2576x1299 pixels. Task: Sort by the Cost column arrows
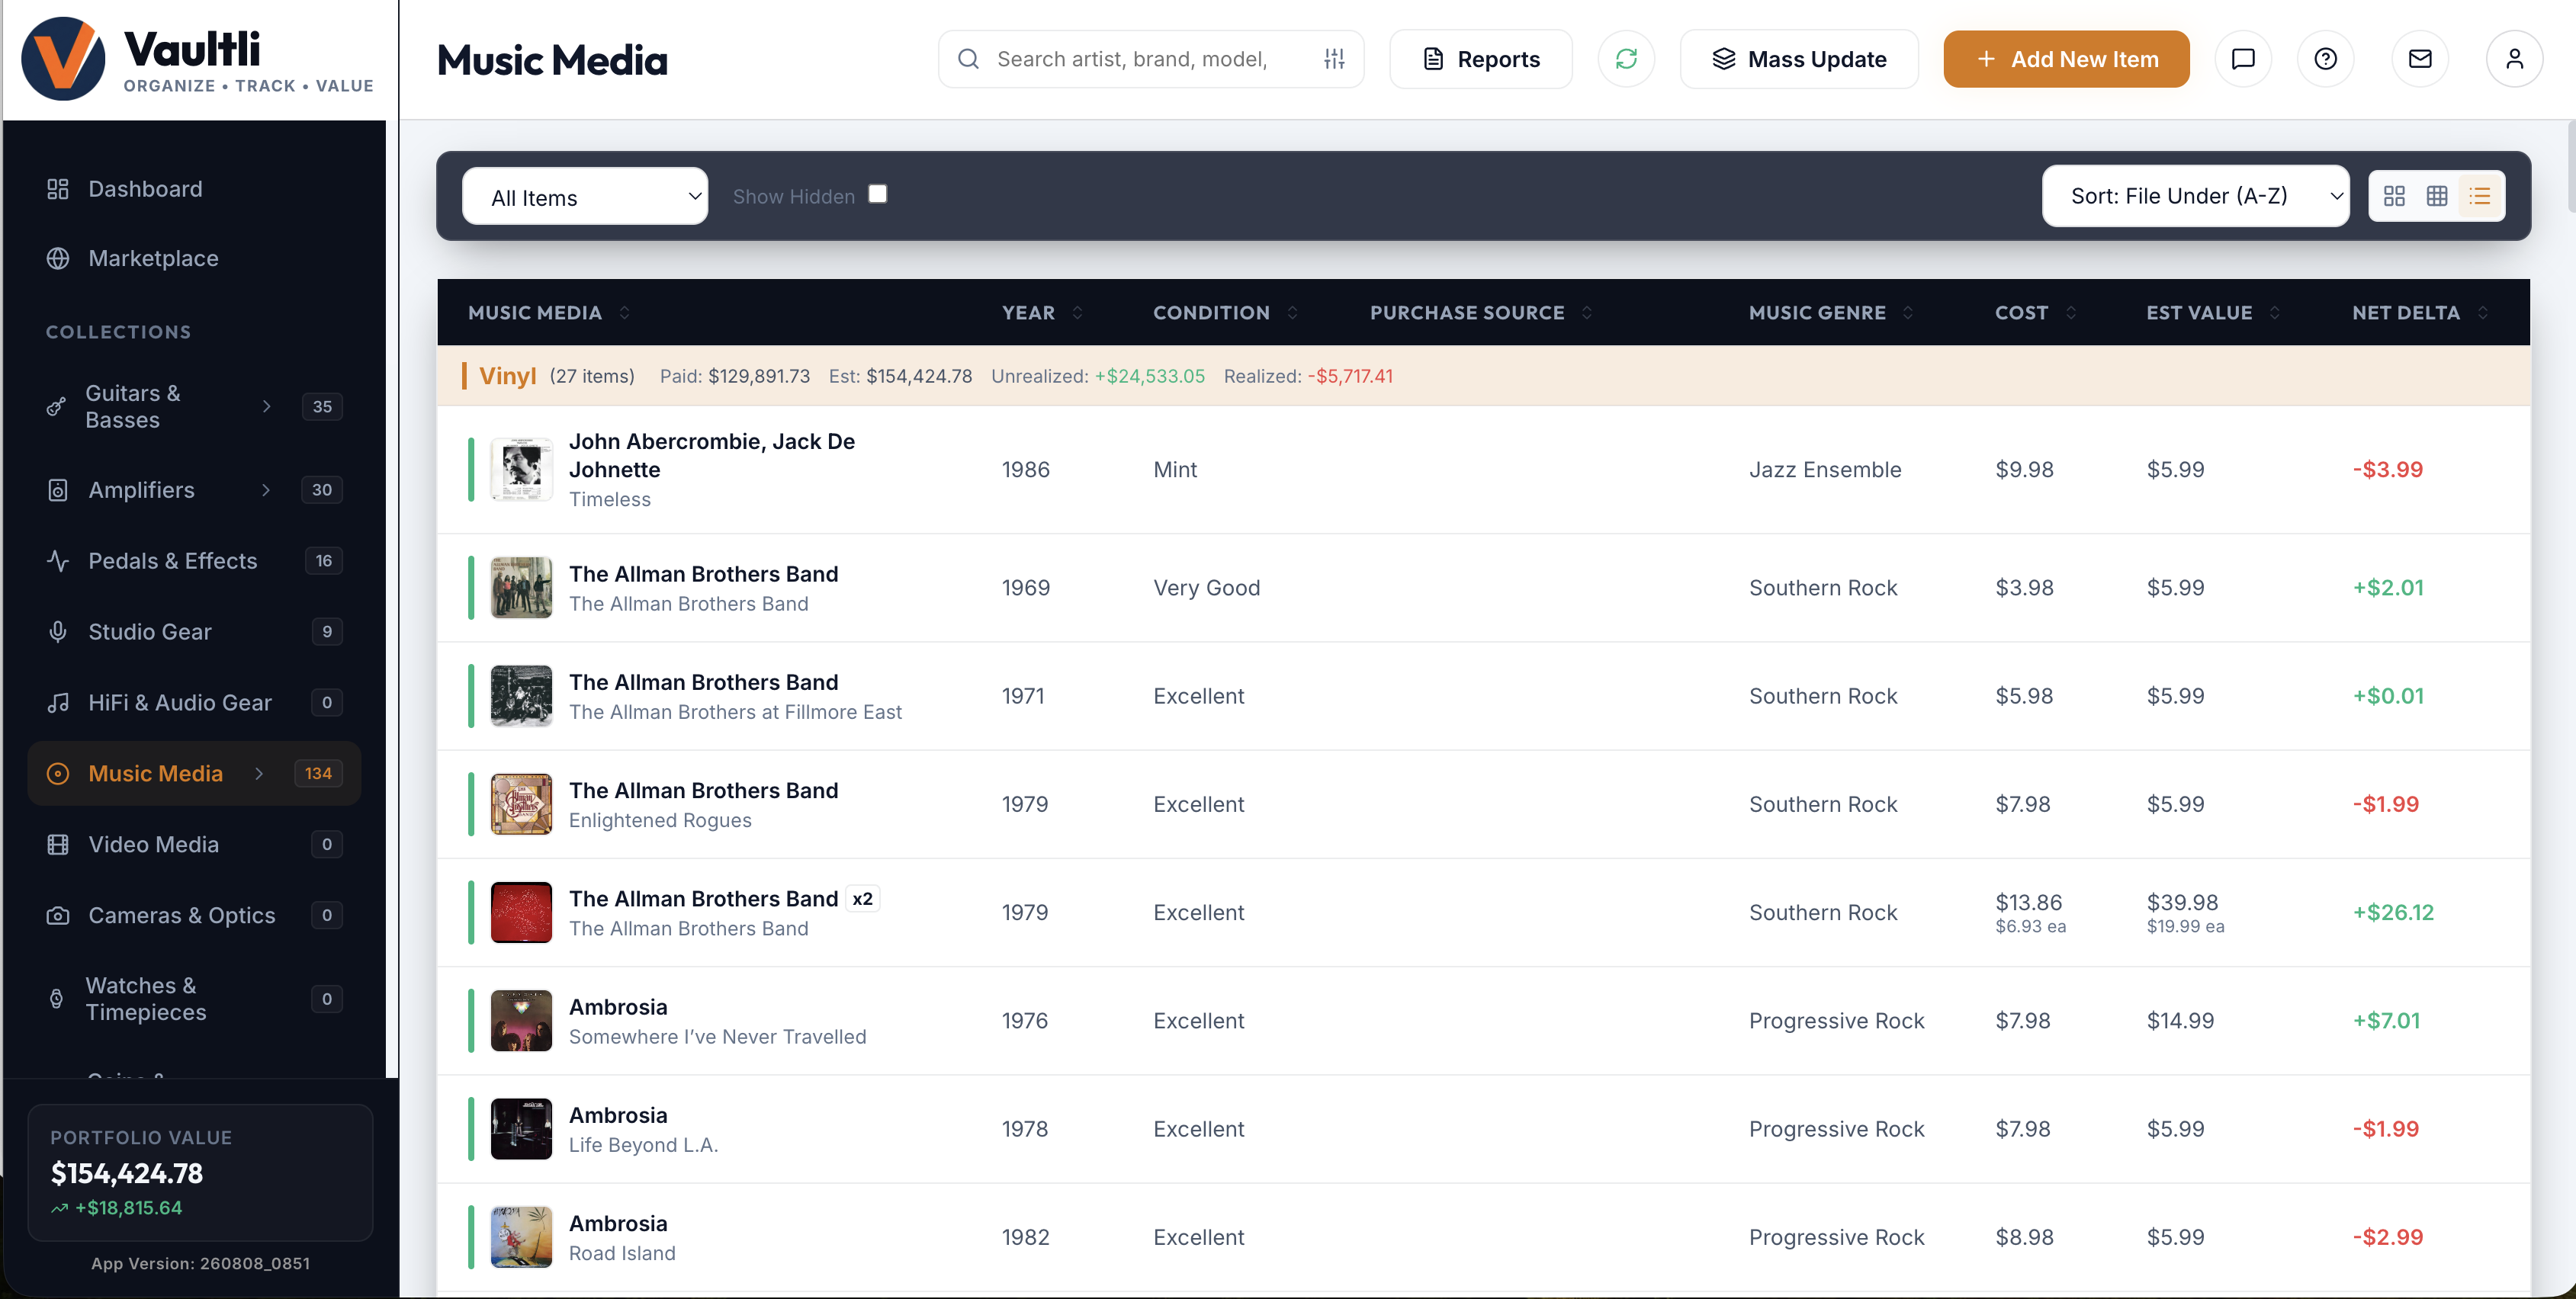[x=2071, y=313]
